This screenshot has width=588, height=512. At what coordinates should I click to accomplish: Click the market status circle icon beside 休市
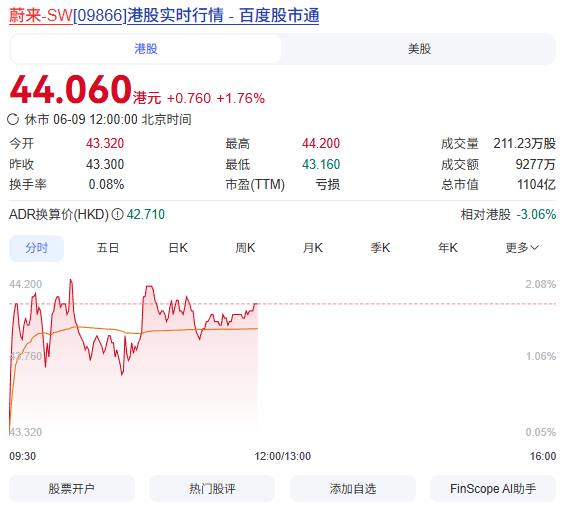tap(13, 120)
